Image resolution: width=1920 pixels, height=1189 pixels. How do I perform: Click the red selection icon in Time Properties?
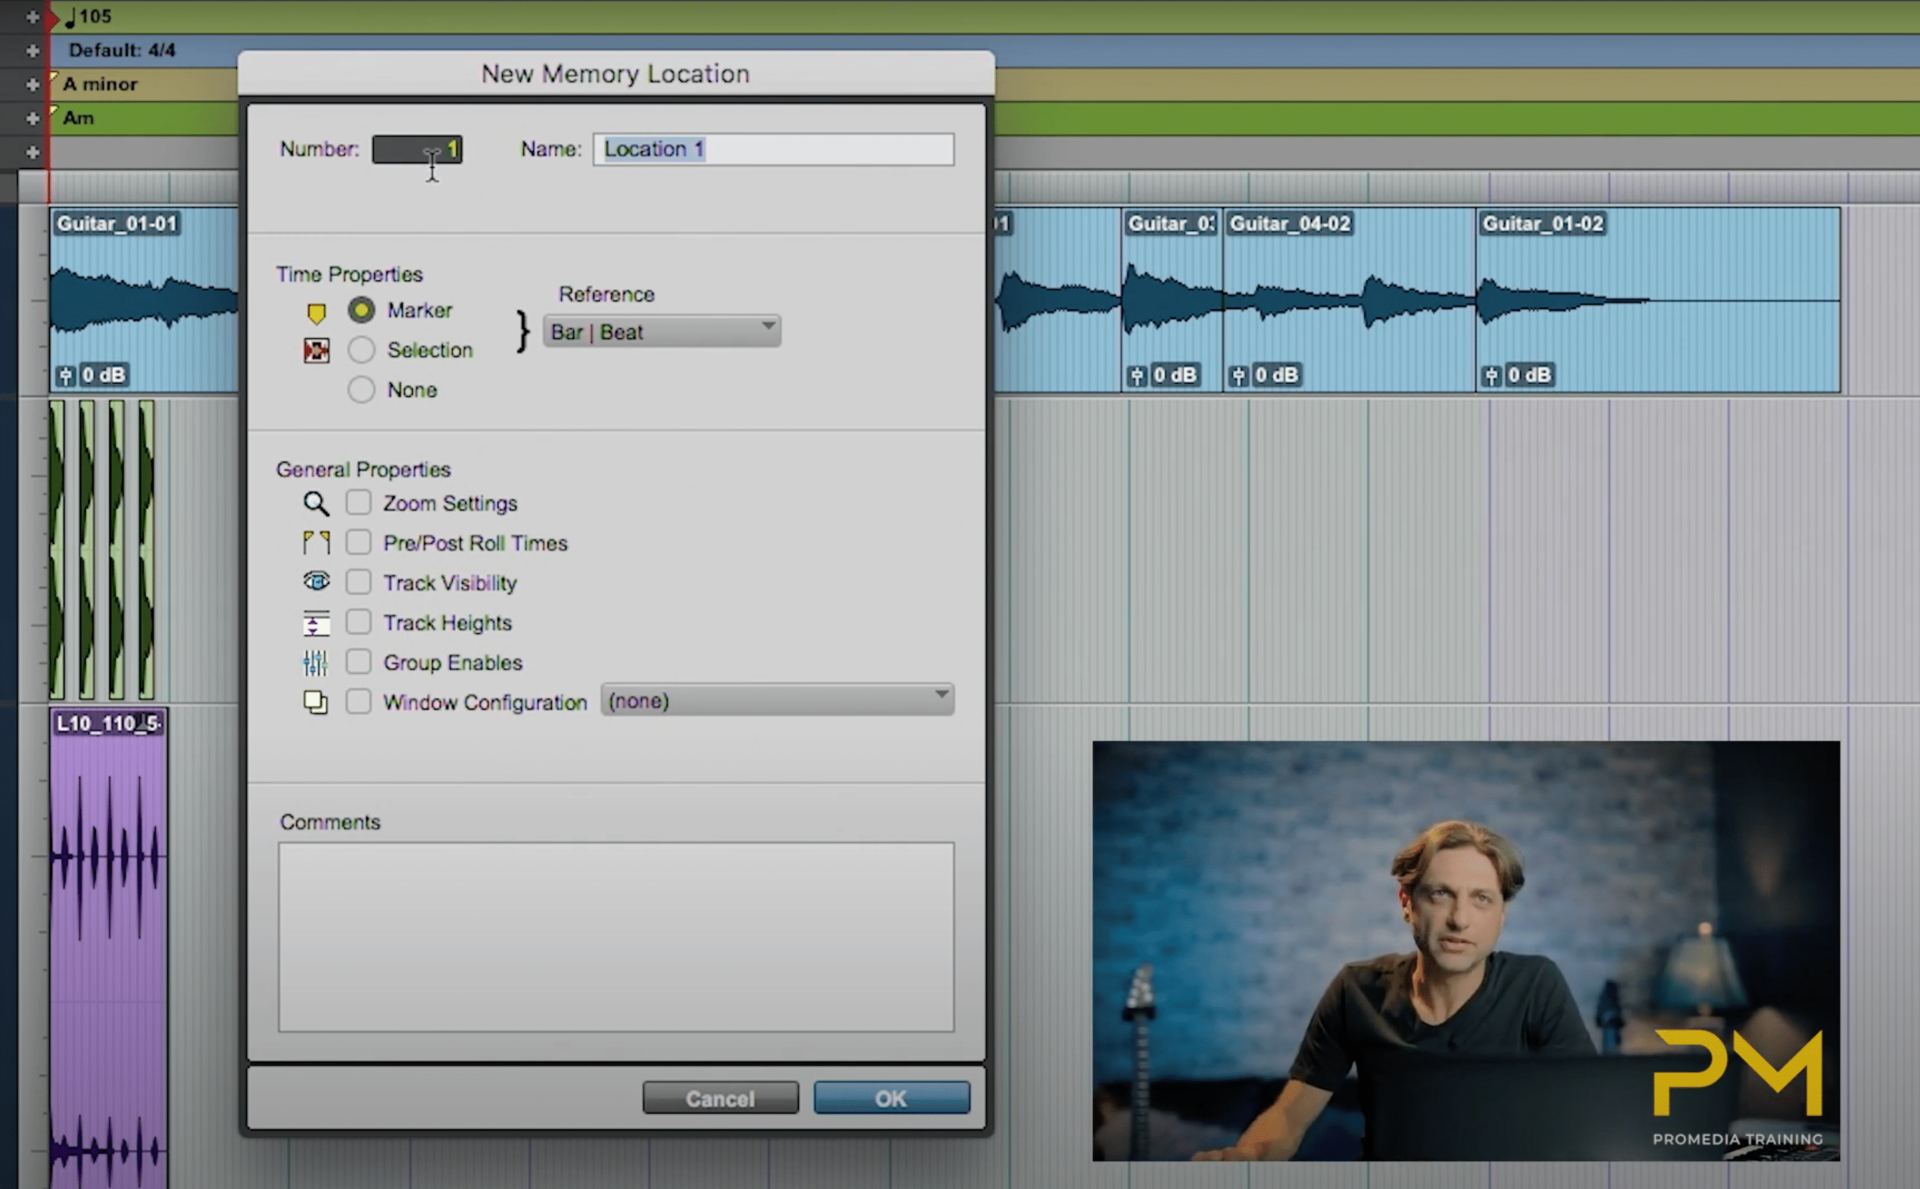(317, 350)
